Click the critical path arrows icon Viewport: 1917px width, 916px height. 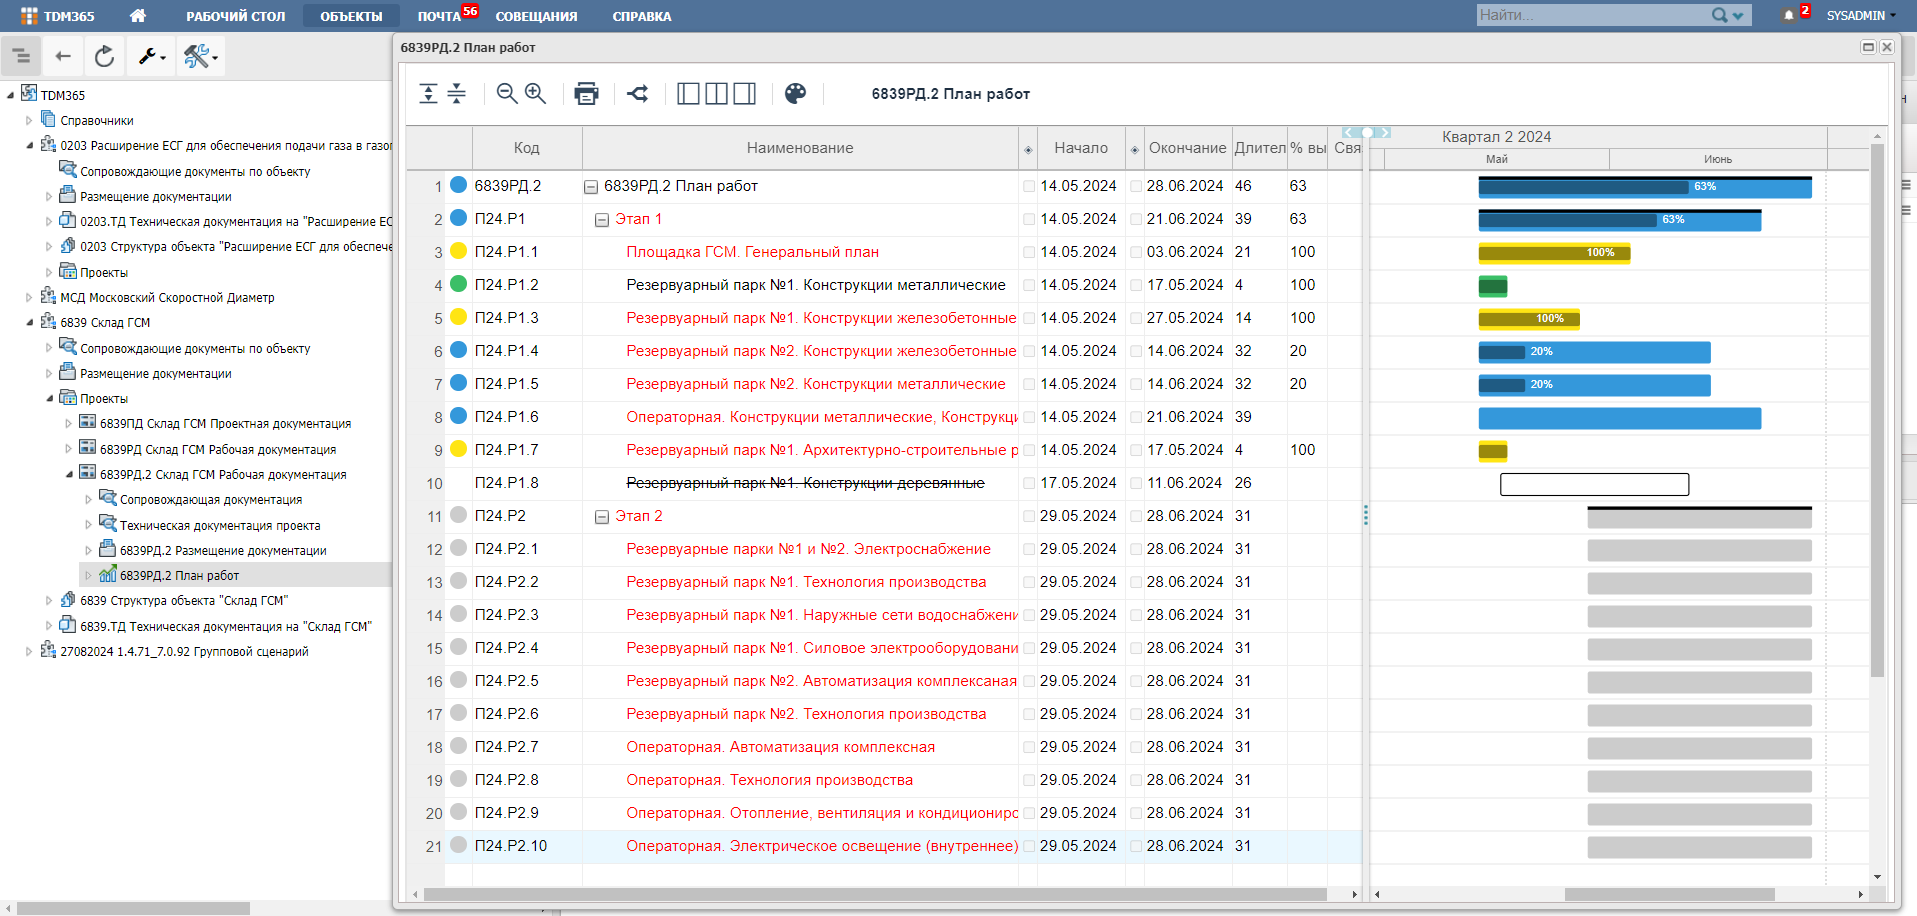[638, 94]
